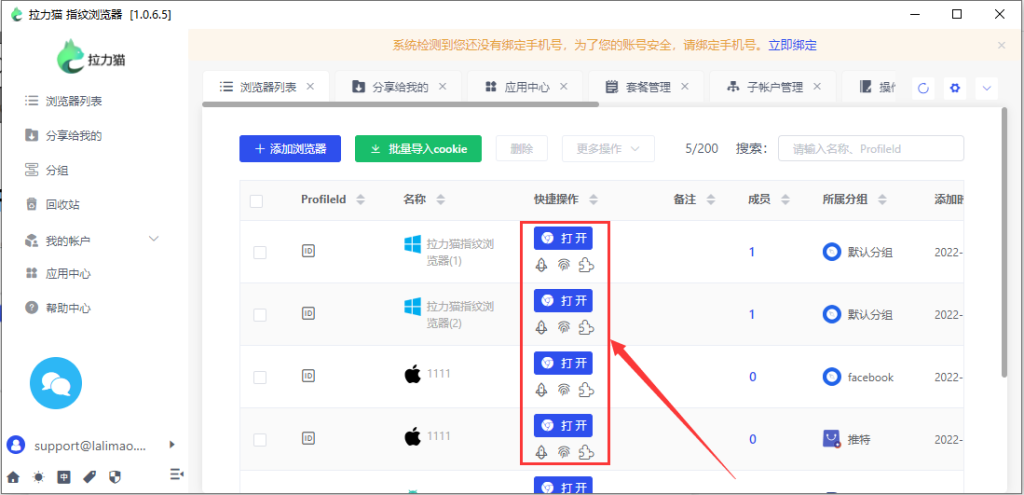Dismiss the phone binding banner
1024x495 pixels.
point(1002,45)
